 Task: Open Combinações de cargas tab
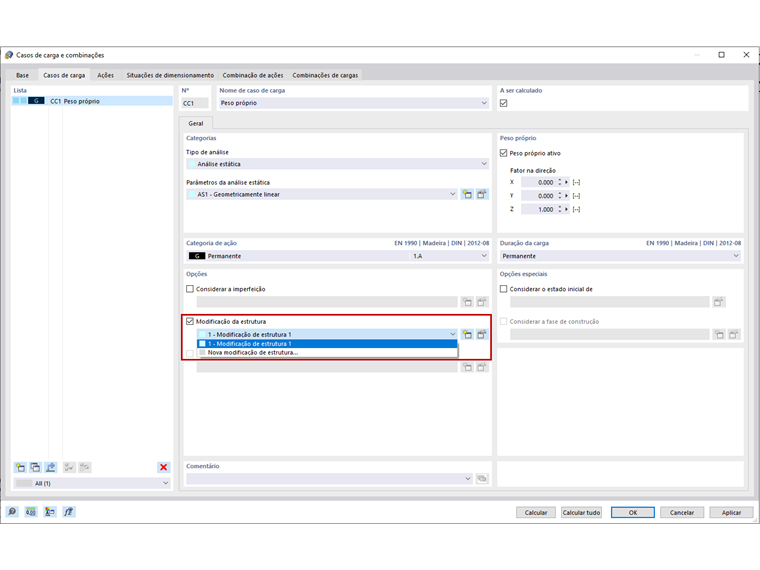click(x=325, y=75)
